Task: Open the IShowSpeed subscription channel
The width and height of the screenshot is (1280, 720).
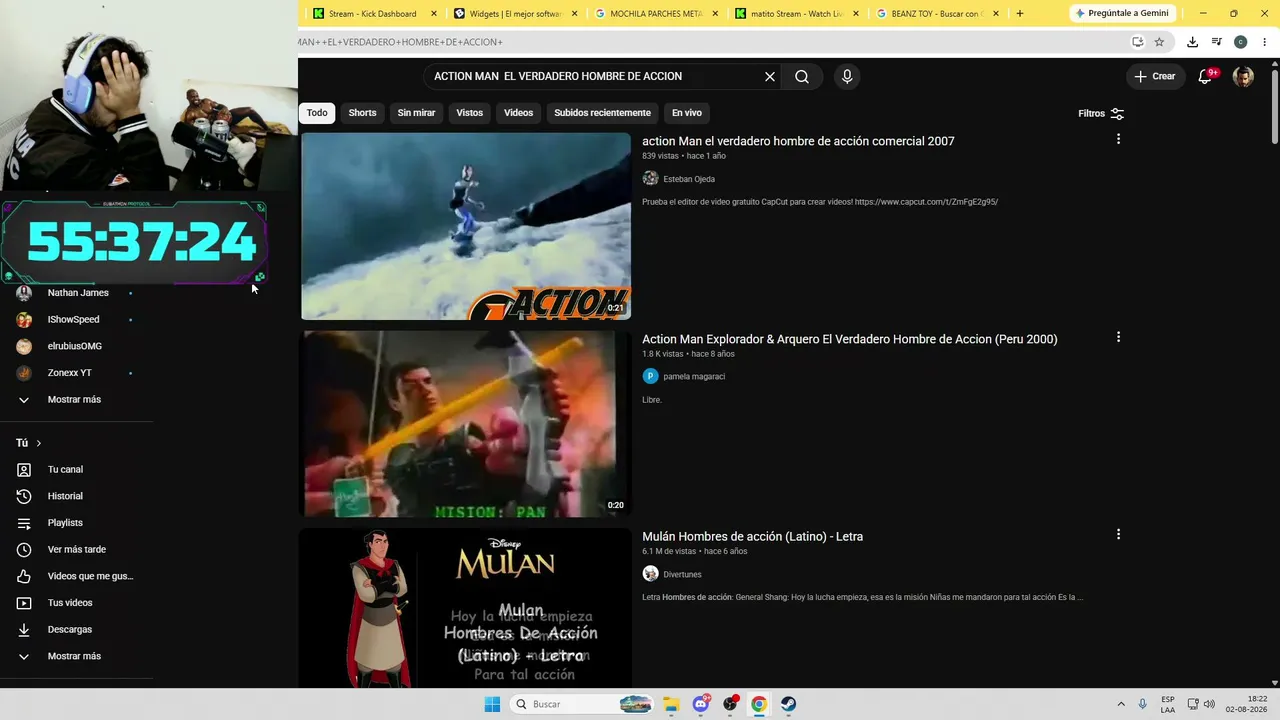Action: point(76,319)
